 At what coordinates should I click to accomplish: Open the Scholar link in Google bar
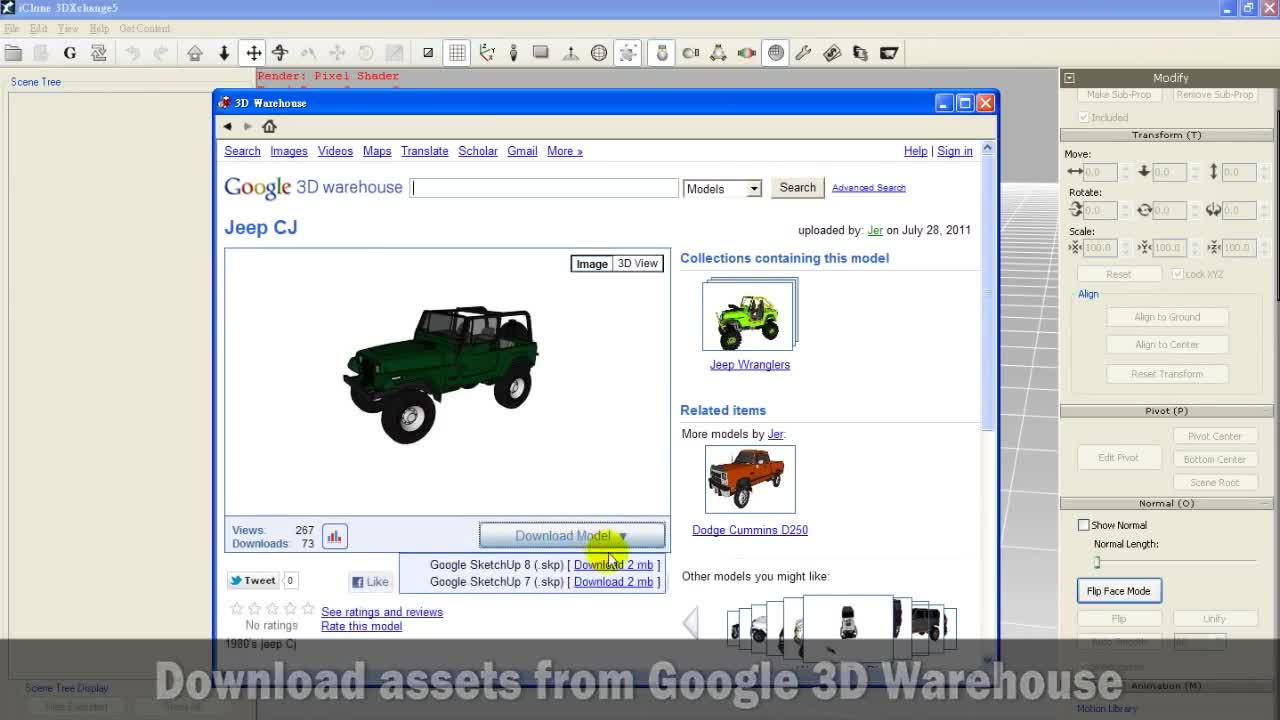click(x=478, y=151)
